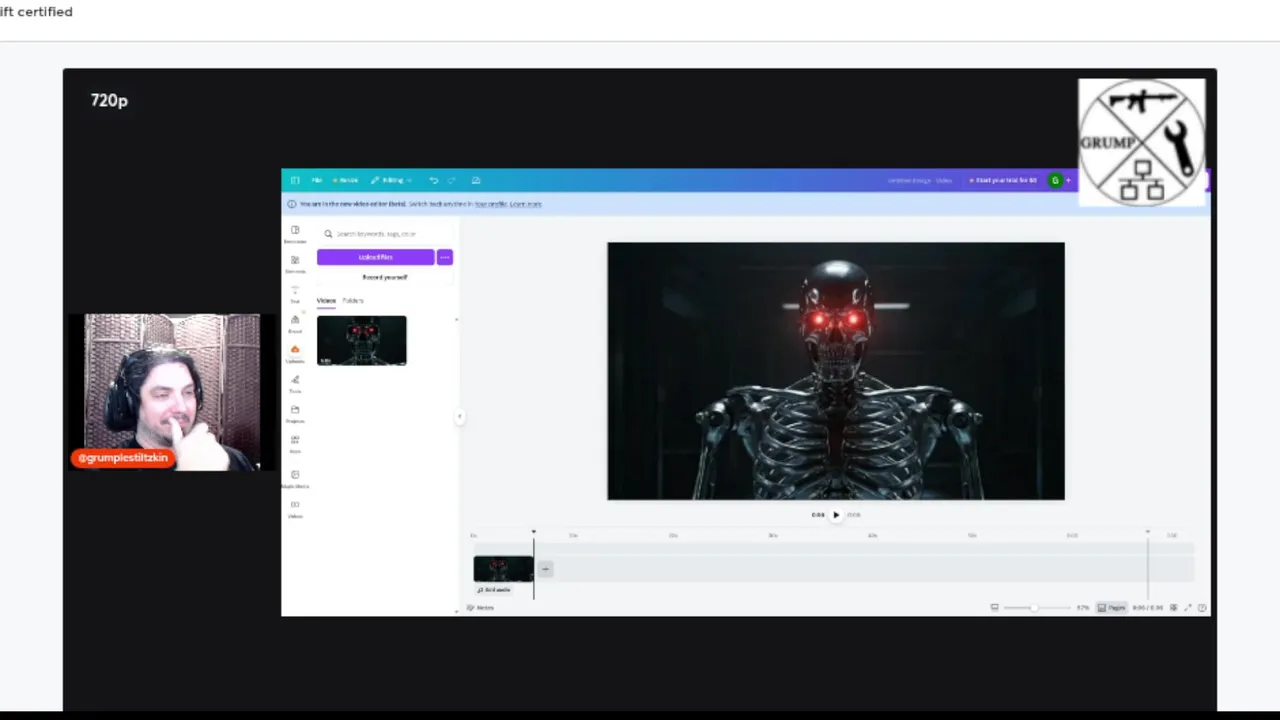Select the robot skeleton video thumbnail in uploads
Image resolution: width=1280 pixels, height=720 pixels.
point(362,340)
